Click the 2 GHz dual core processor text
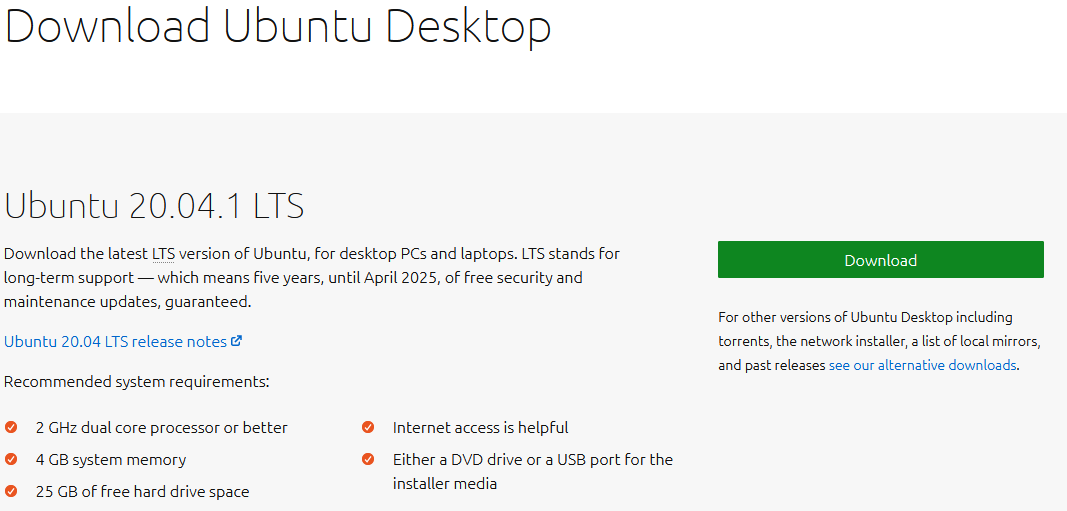 click(161, 428)
